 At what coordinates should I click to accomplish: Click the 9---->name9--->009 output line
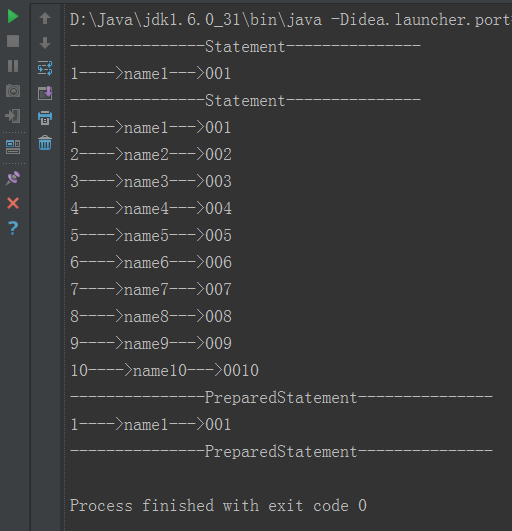pos(151,343)
